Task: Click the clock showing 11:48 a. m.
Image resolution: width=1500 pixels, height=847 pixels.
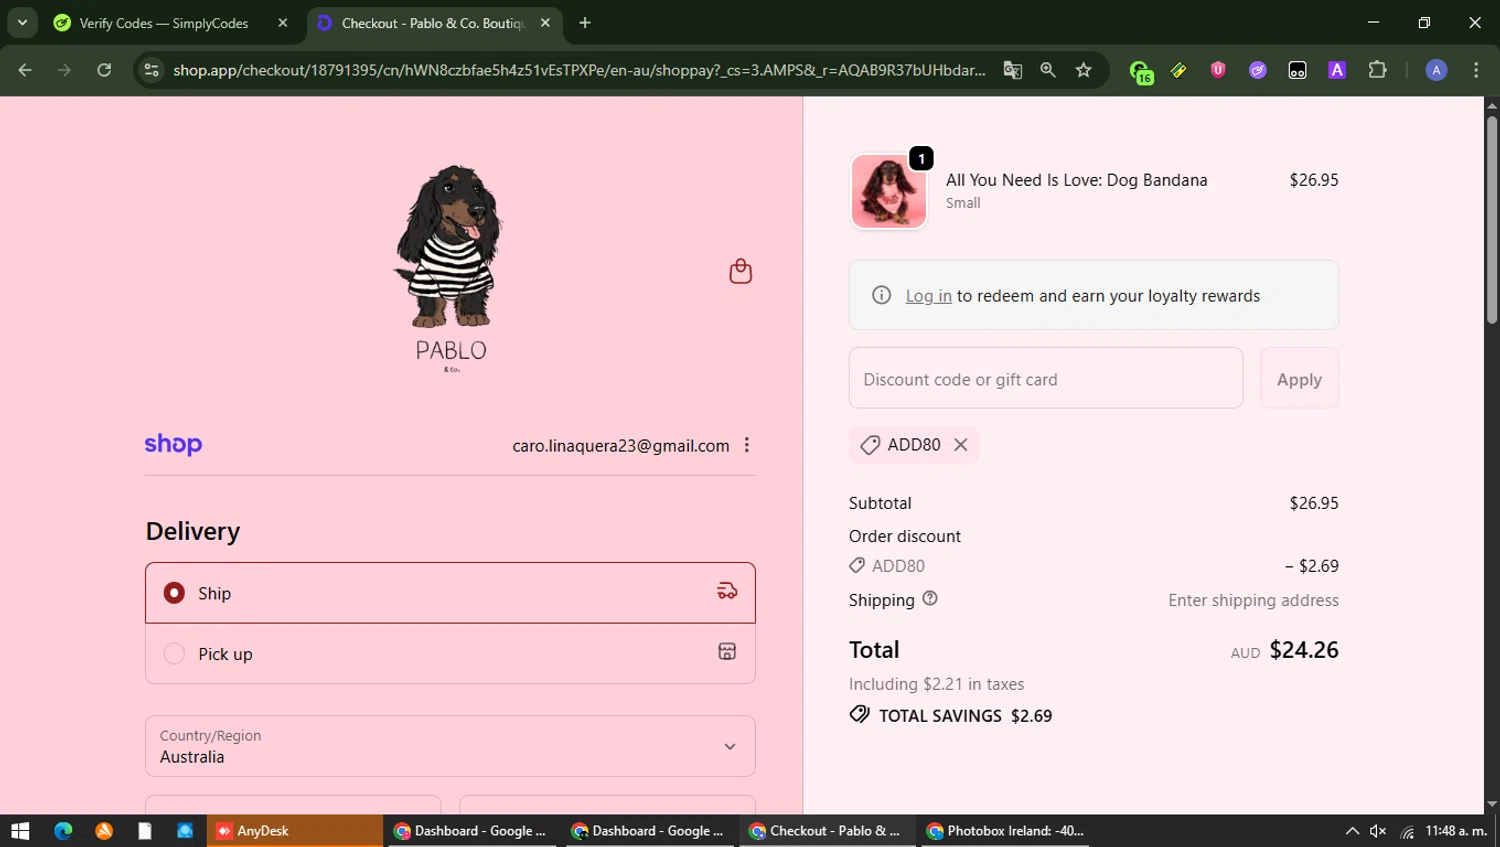Action: pyautogui.click(x=1456, y=831)
